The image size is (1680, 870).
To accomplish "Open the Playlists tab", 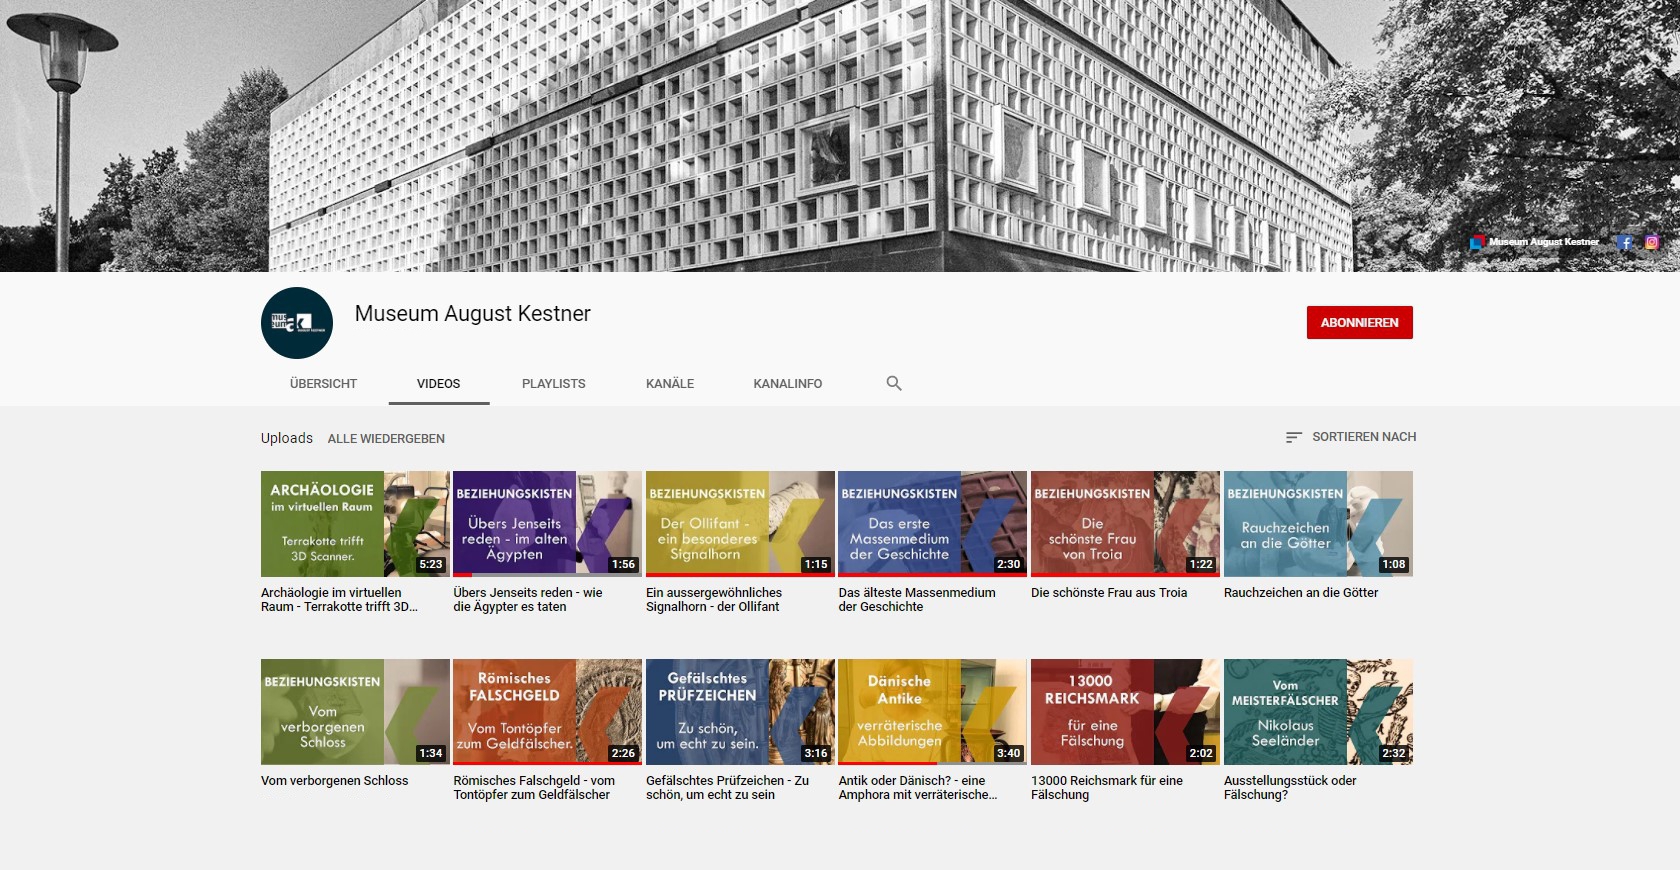I will [x=554, y=384].
